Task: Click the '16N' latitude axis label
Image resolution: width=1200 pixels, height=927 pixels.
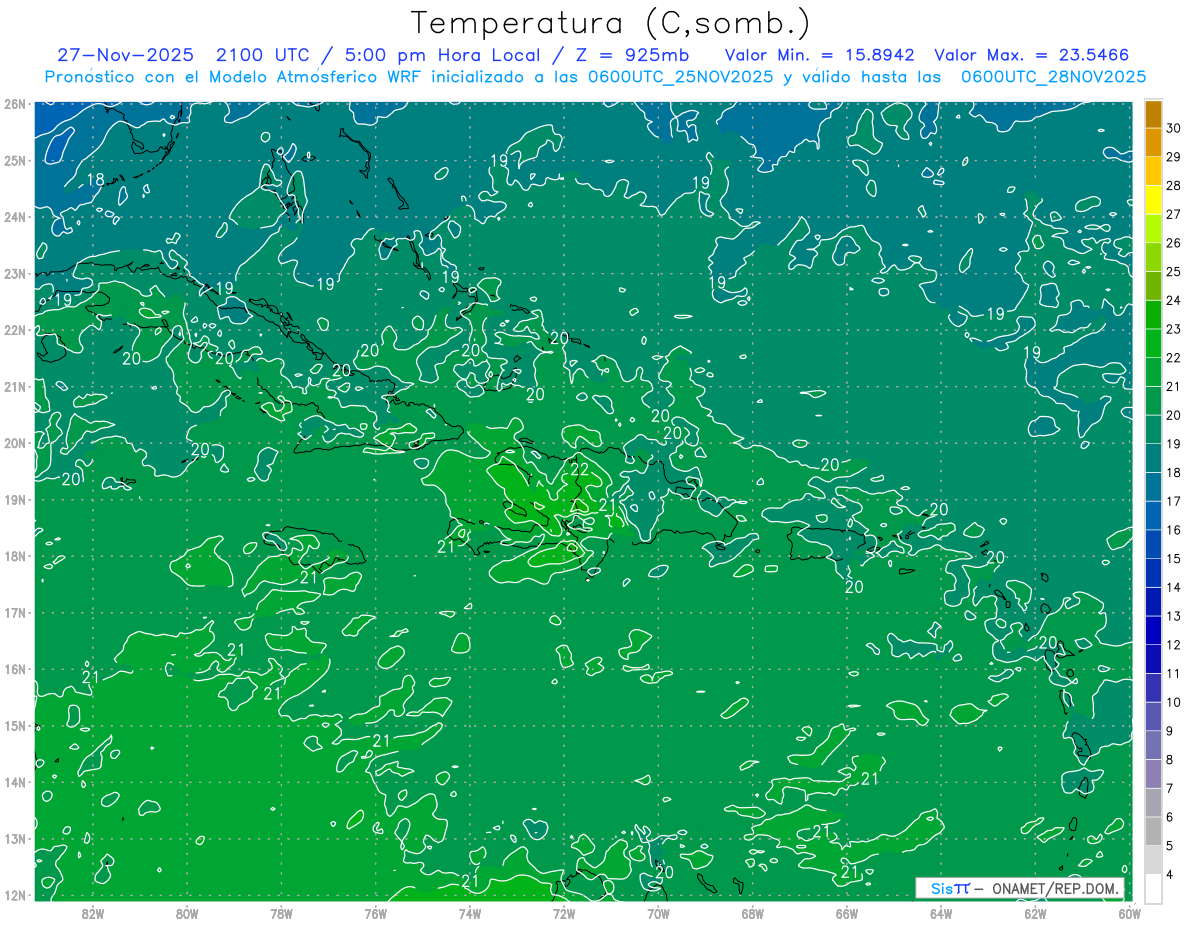Action: 14,669
